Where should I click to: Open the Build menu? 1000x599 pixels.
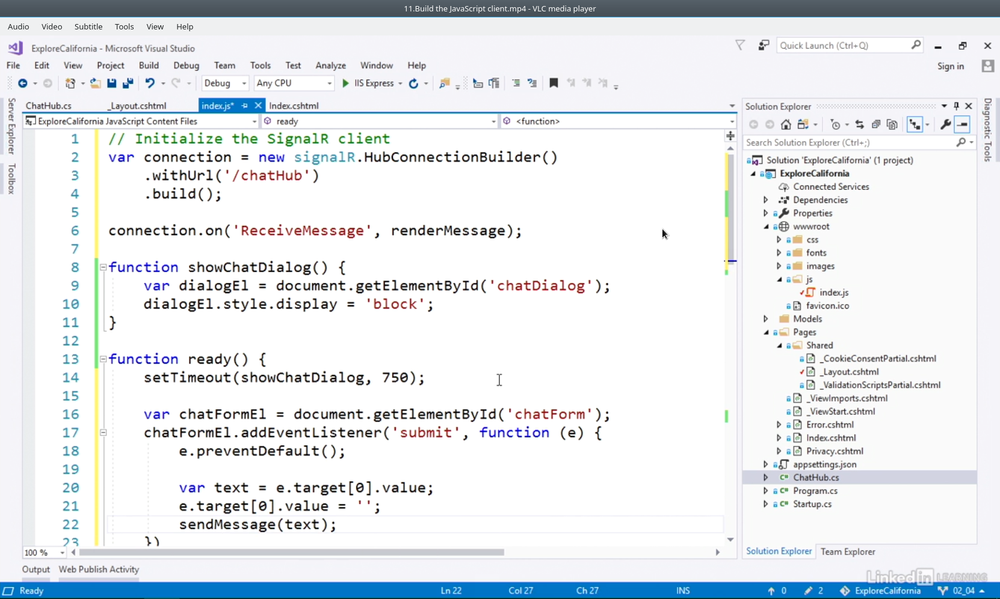[x=149, y=66]
